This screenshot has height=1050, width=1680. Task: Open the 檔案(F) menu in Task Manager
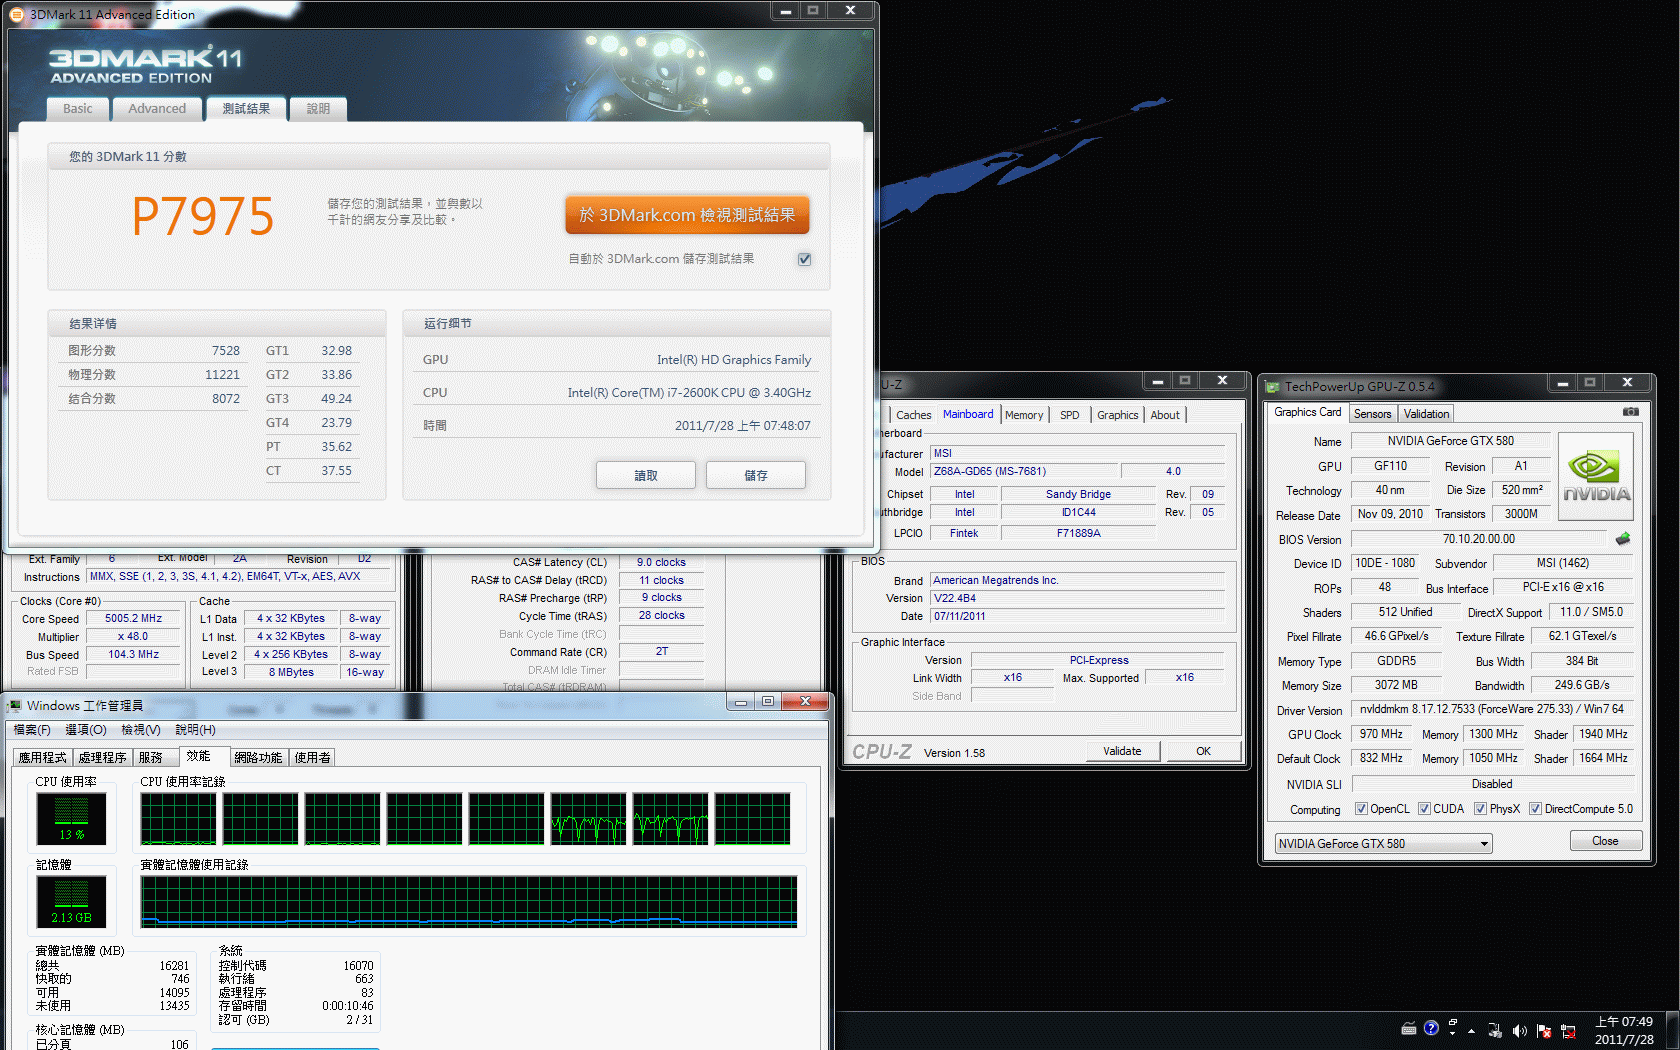[32, 730]
